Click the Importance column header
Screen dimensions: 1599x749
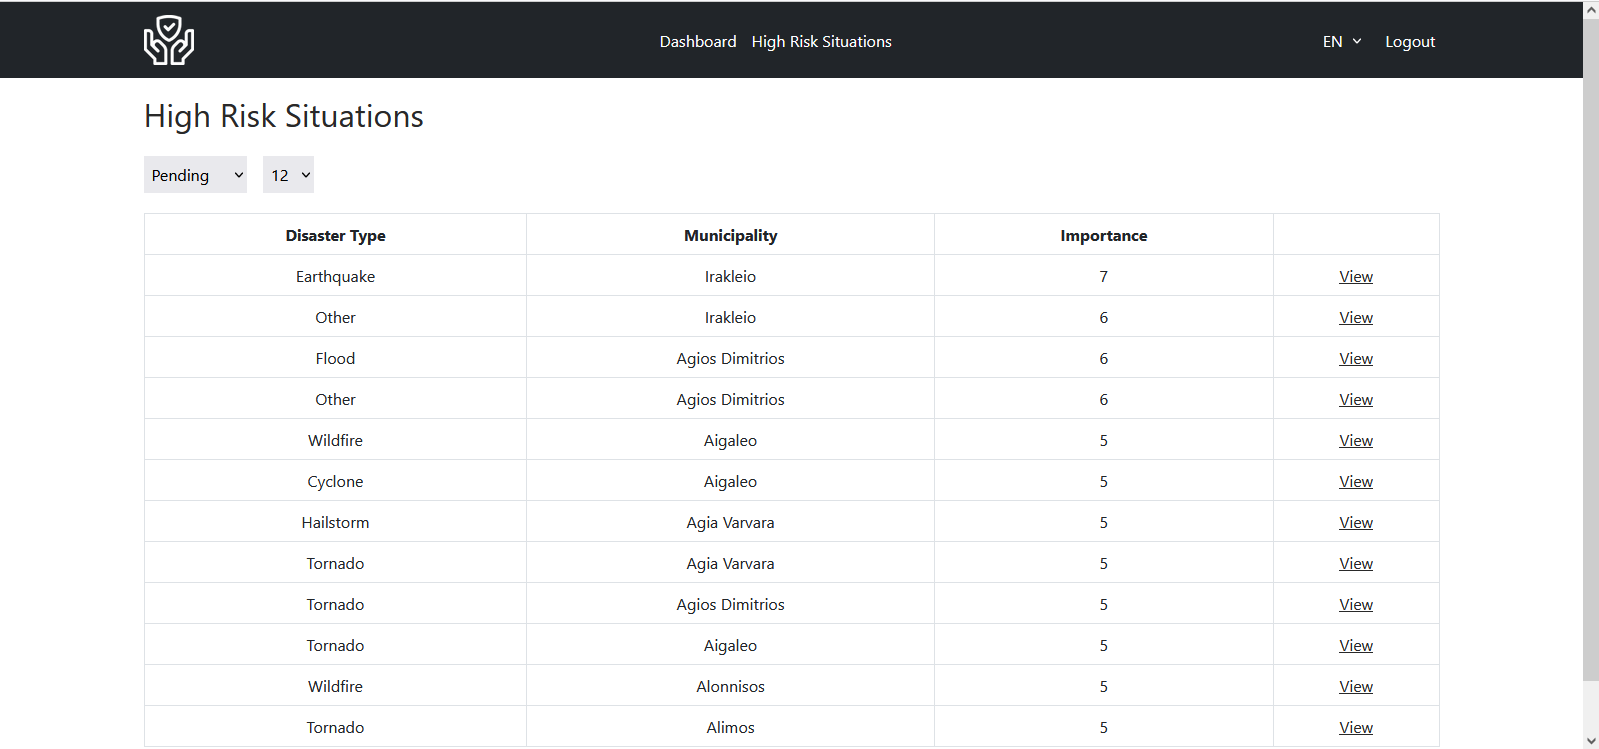(x=1103, y=236)
